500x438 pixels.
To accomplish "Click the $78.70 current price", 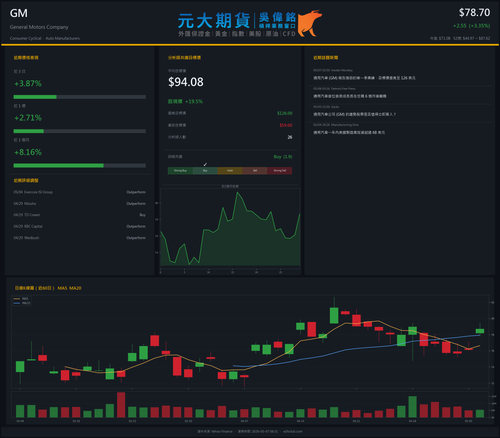I will click(x=474, y=13).
